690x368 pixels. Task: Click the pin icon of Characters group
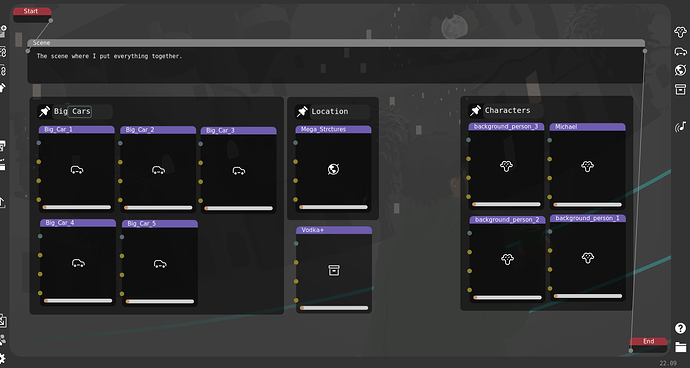click(475, 110)
